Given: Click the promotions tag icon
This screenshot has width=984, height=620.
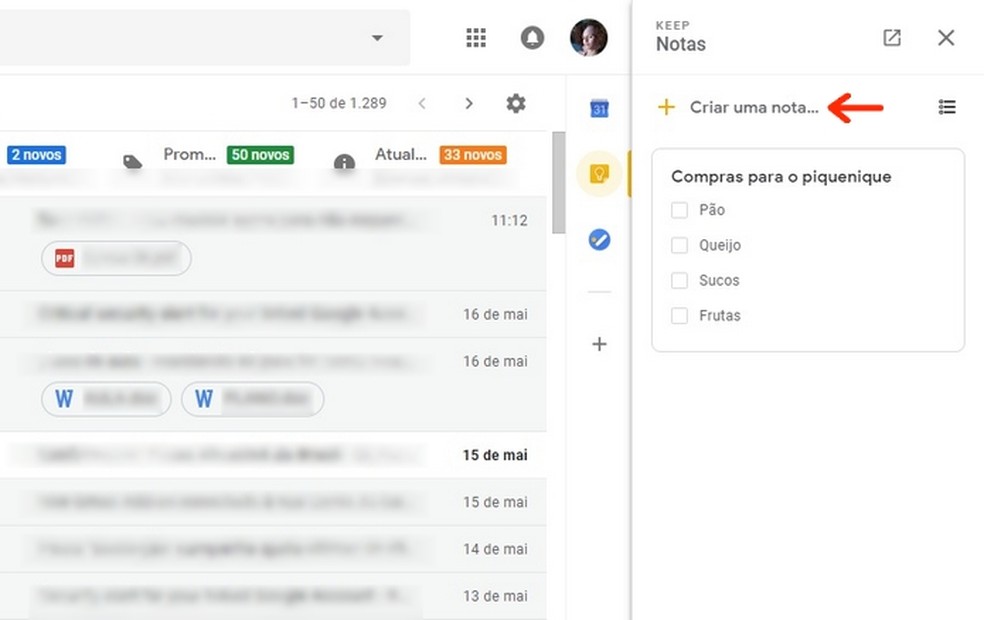Looking at the screenshot, I should point(132,162).
